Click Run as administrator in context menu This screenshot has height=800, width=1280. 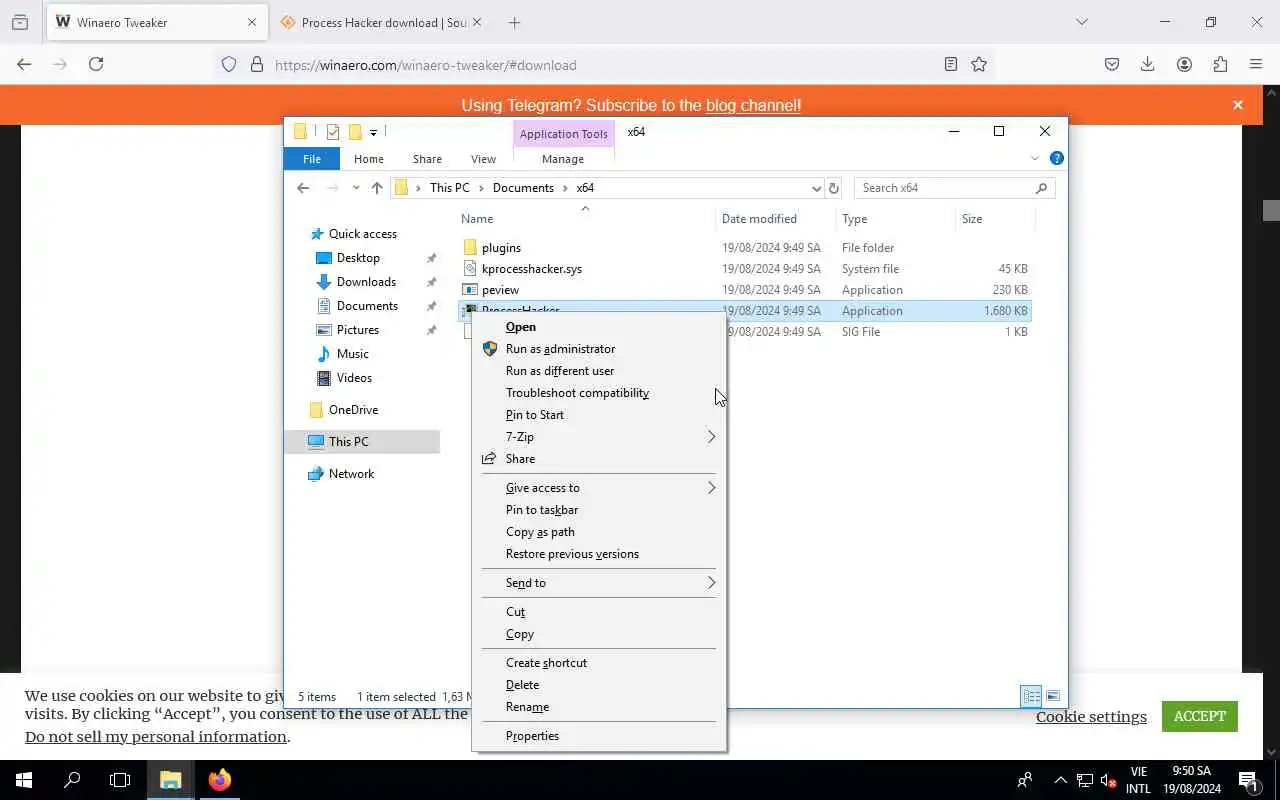point(560,349)
